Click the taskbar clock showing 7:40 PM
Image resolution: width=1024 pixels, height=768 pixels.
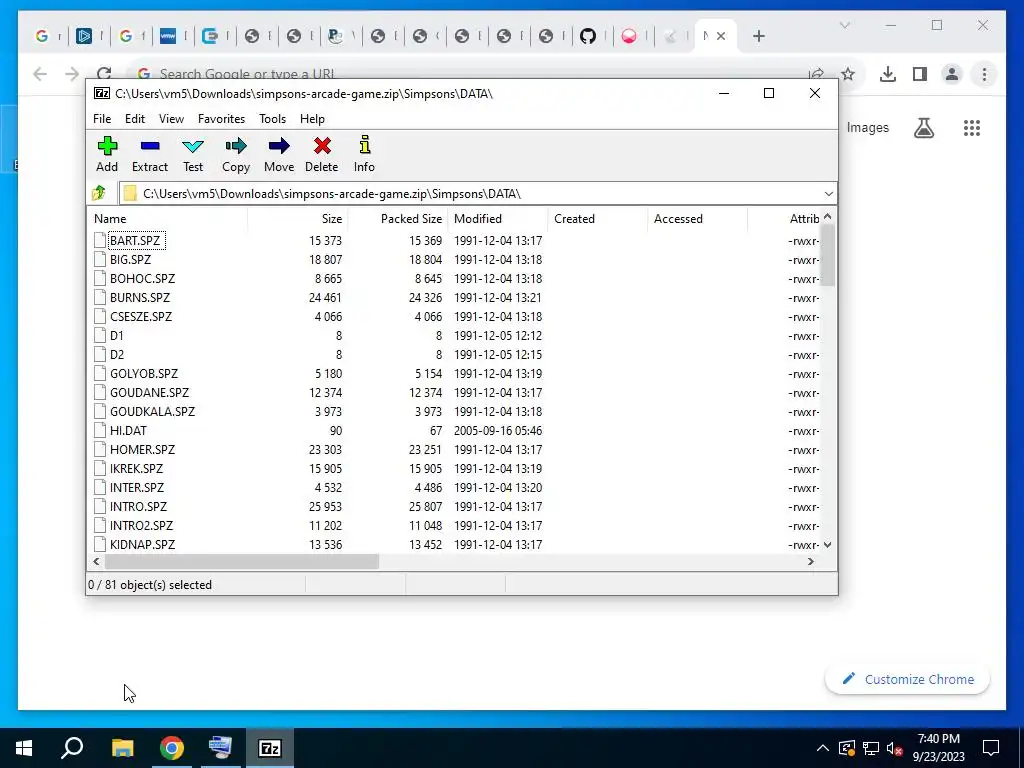click(938, 748)
